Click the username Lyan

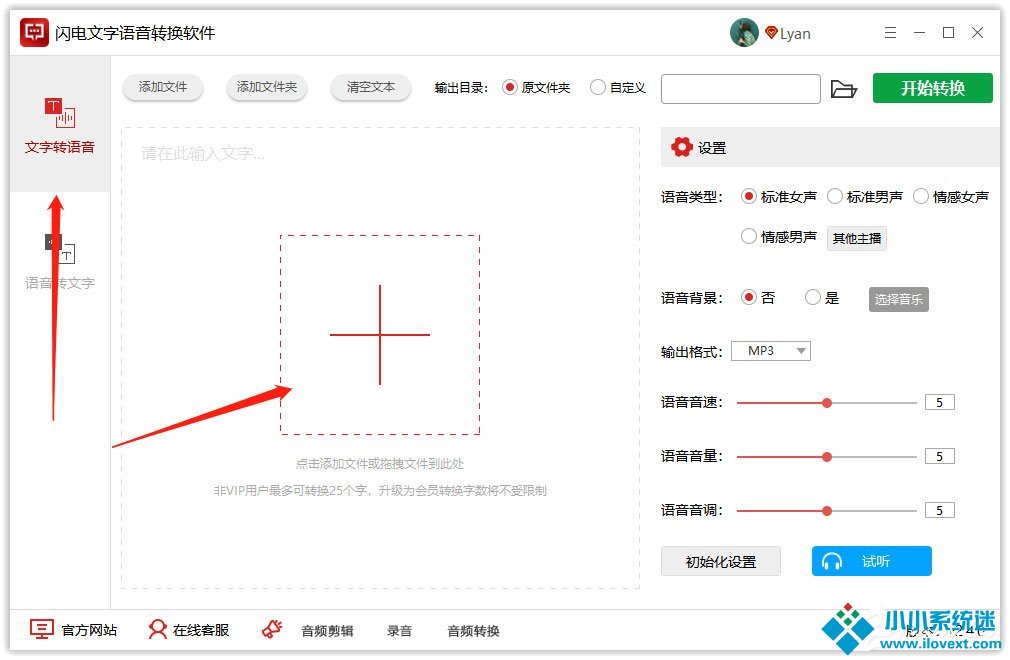[x=795, y=33]
